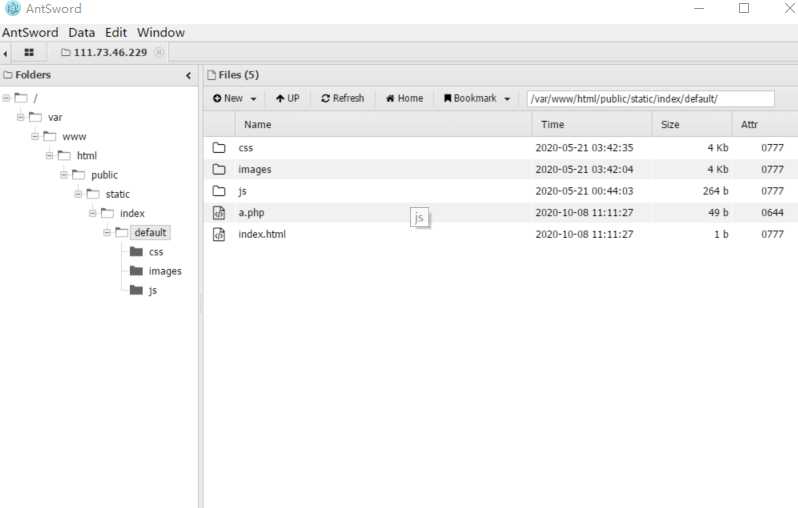Viewport: 798px width, 508px height.
Task: Click the css folder icon in tree
Action: coord(136,251)
